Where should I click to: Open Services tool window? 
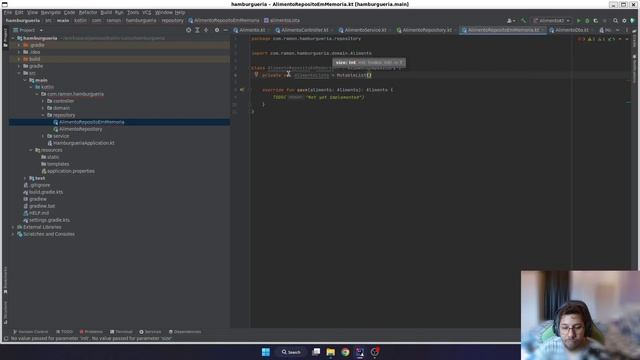click(150, 332)
